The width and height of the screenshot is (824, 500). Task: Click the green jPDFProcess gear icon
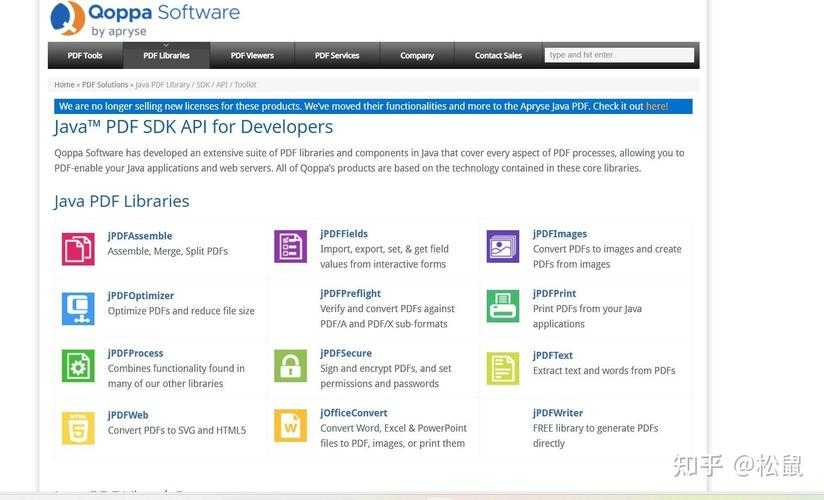[78, 366]
